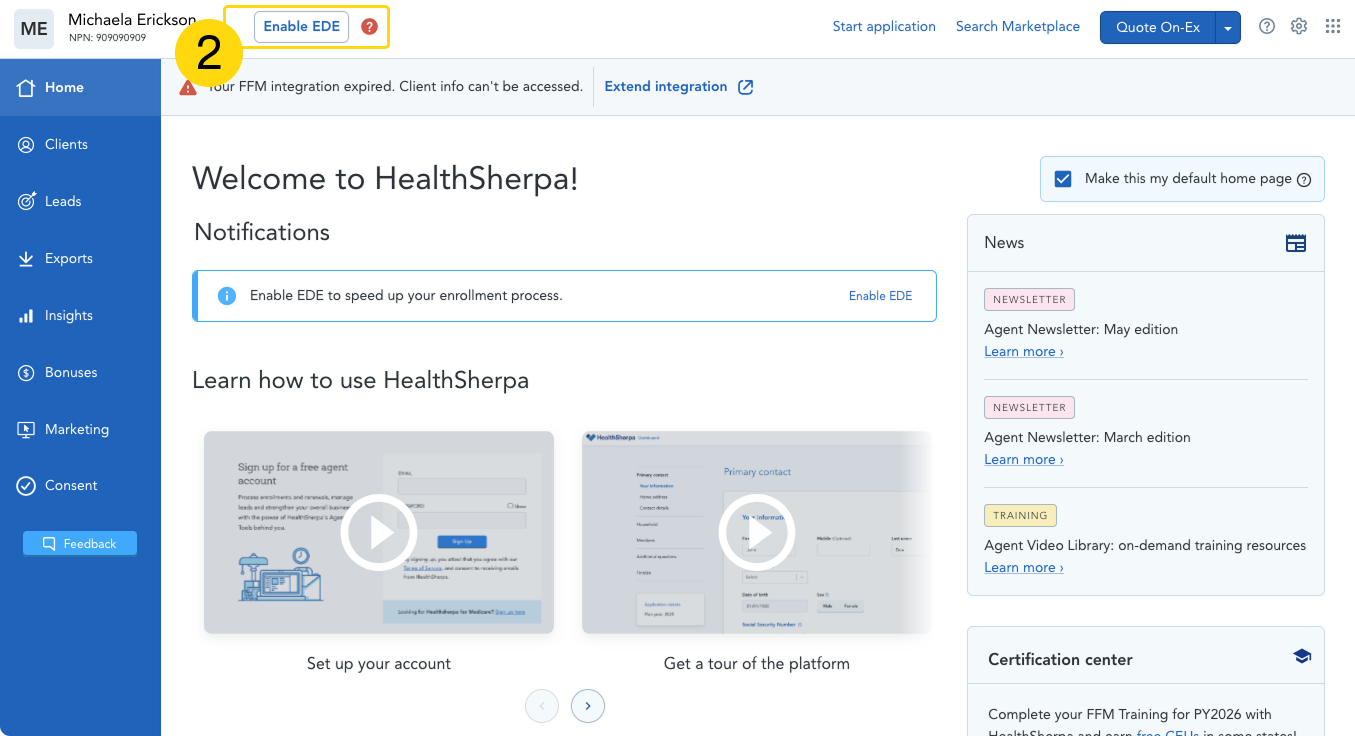Click the external link icon after Extend integration
The height and width of the screenshot is (736, 1355).
(746, 87)
